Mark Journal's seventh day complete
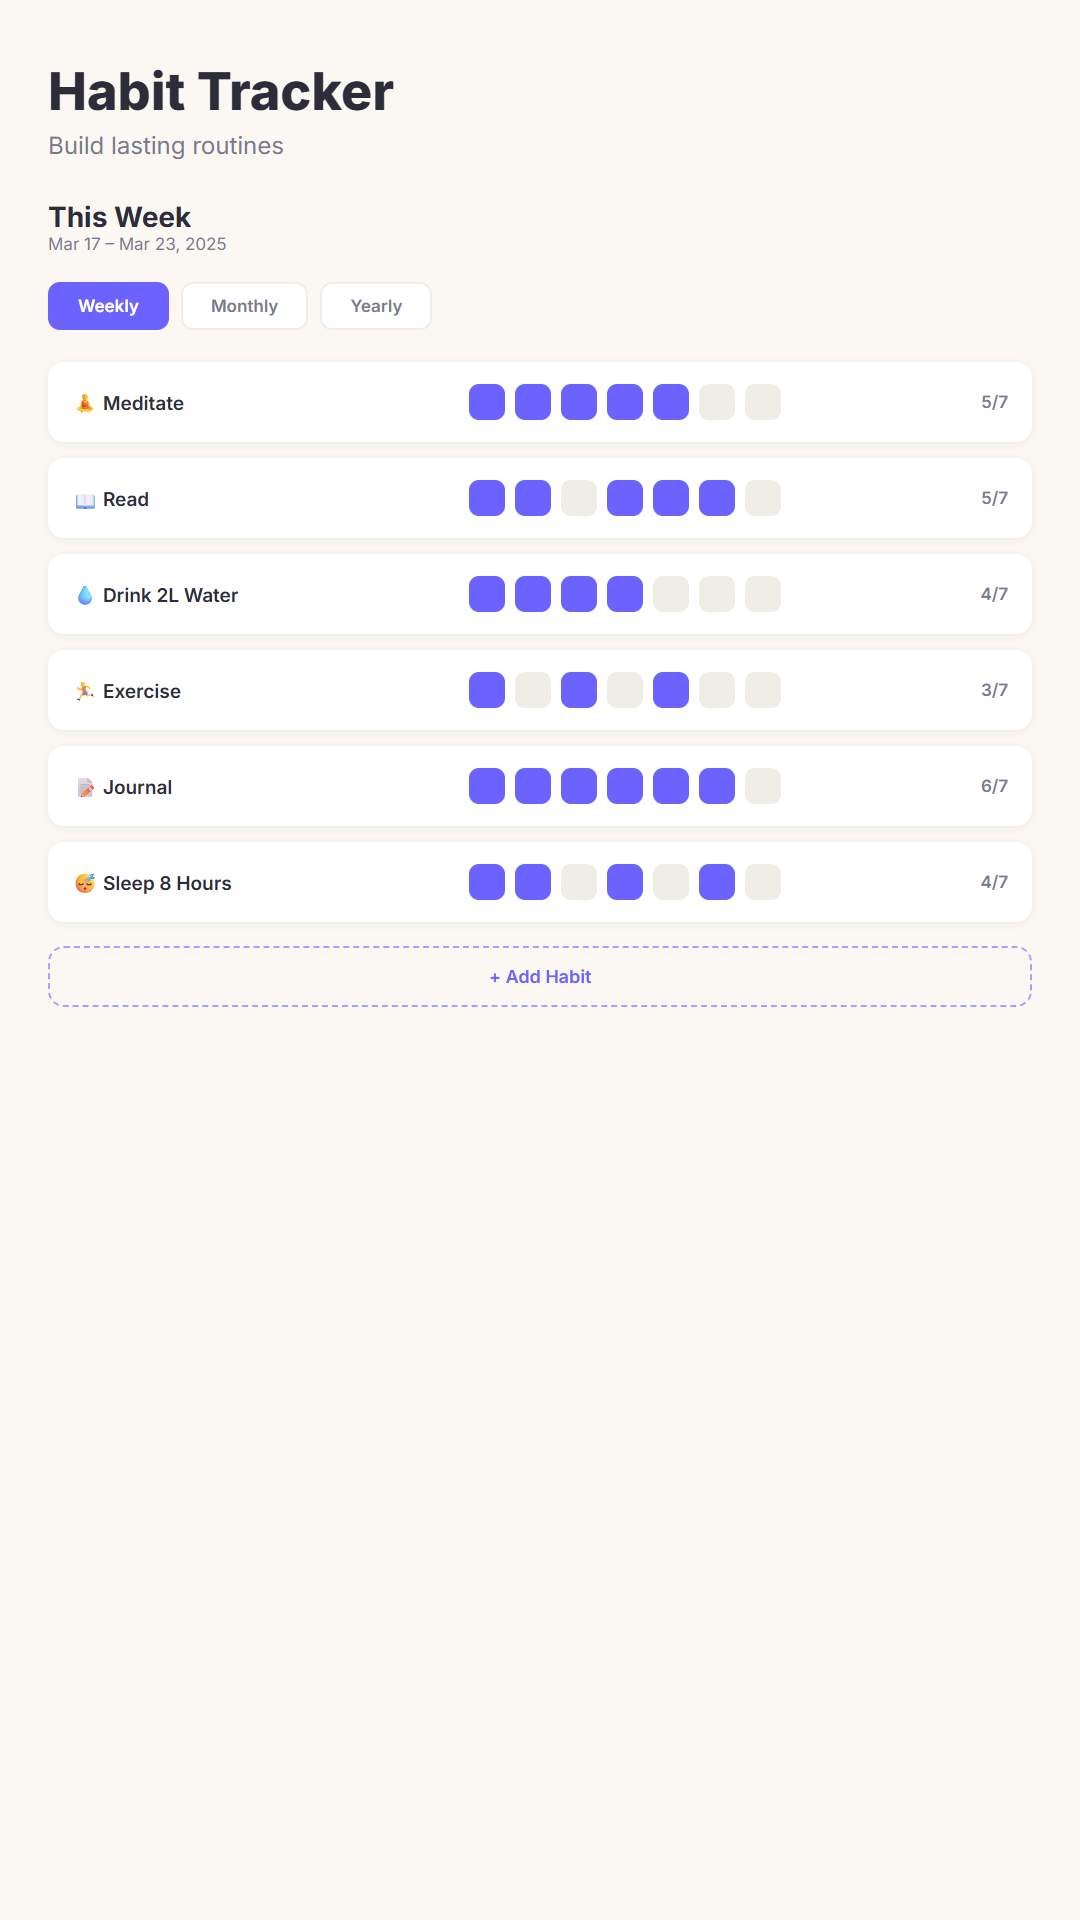Screen dimensions: 1080x1920 tap(763, 786)
